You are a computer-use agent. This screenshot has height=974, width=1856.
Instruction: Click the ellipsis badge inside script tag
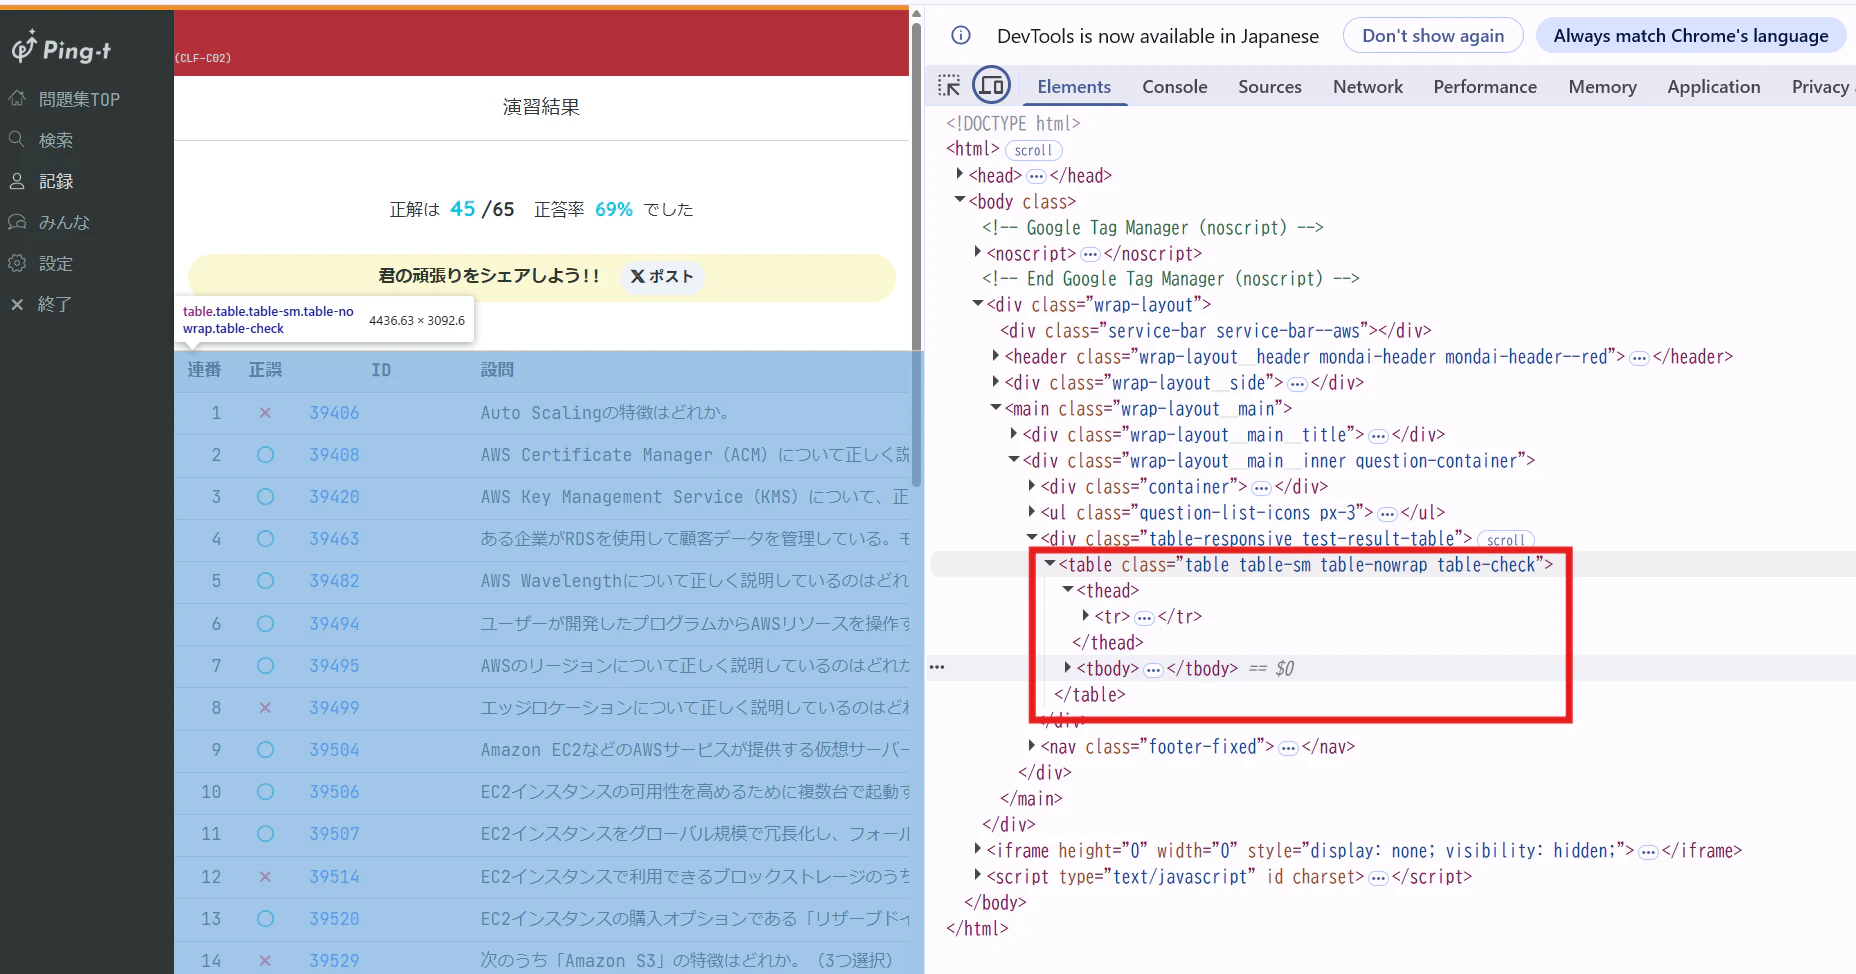coord(1378,878)
